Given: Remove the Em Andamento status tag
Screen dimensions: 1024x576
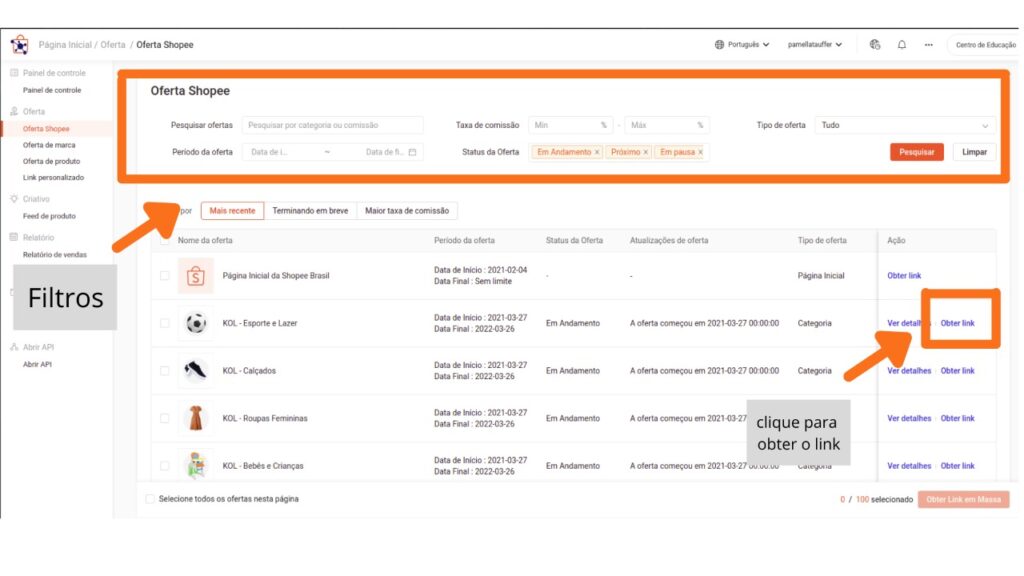Looking at the screenshot, I should click(597, 152).
